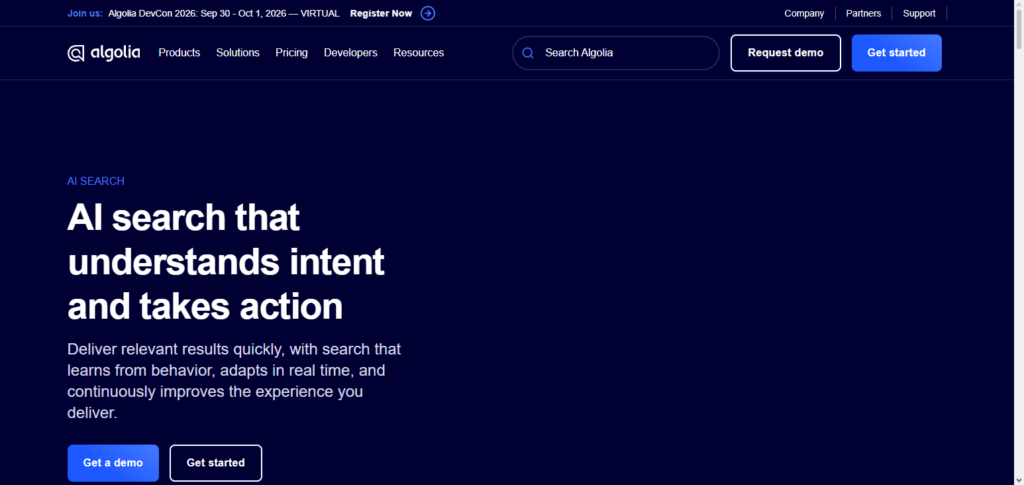The width and height of the screenshot is (1024, 485).
Task: Click the AI SEARCH label
Action: [95, 181]
